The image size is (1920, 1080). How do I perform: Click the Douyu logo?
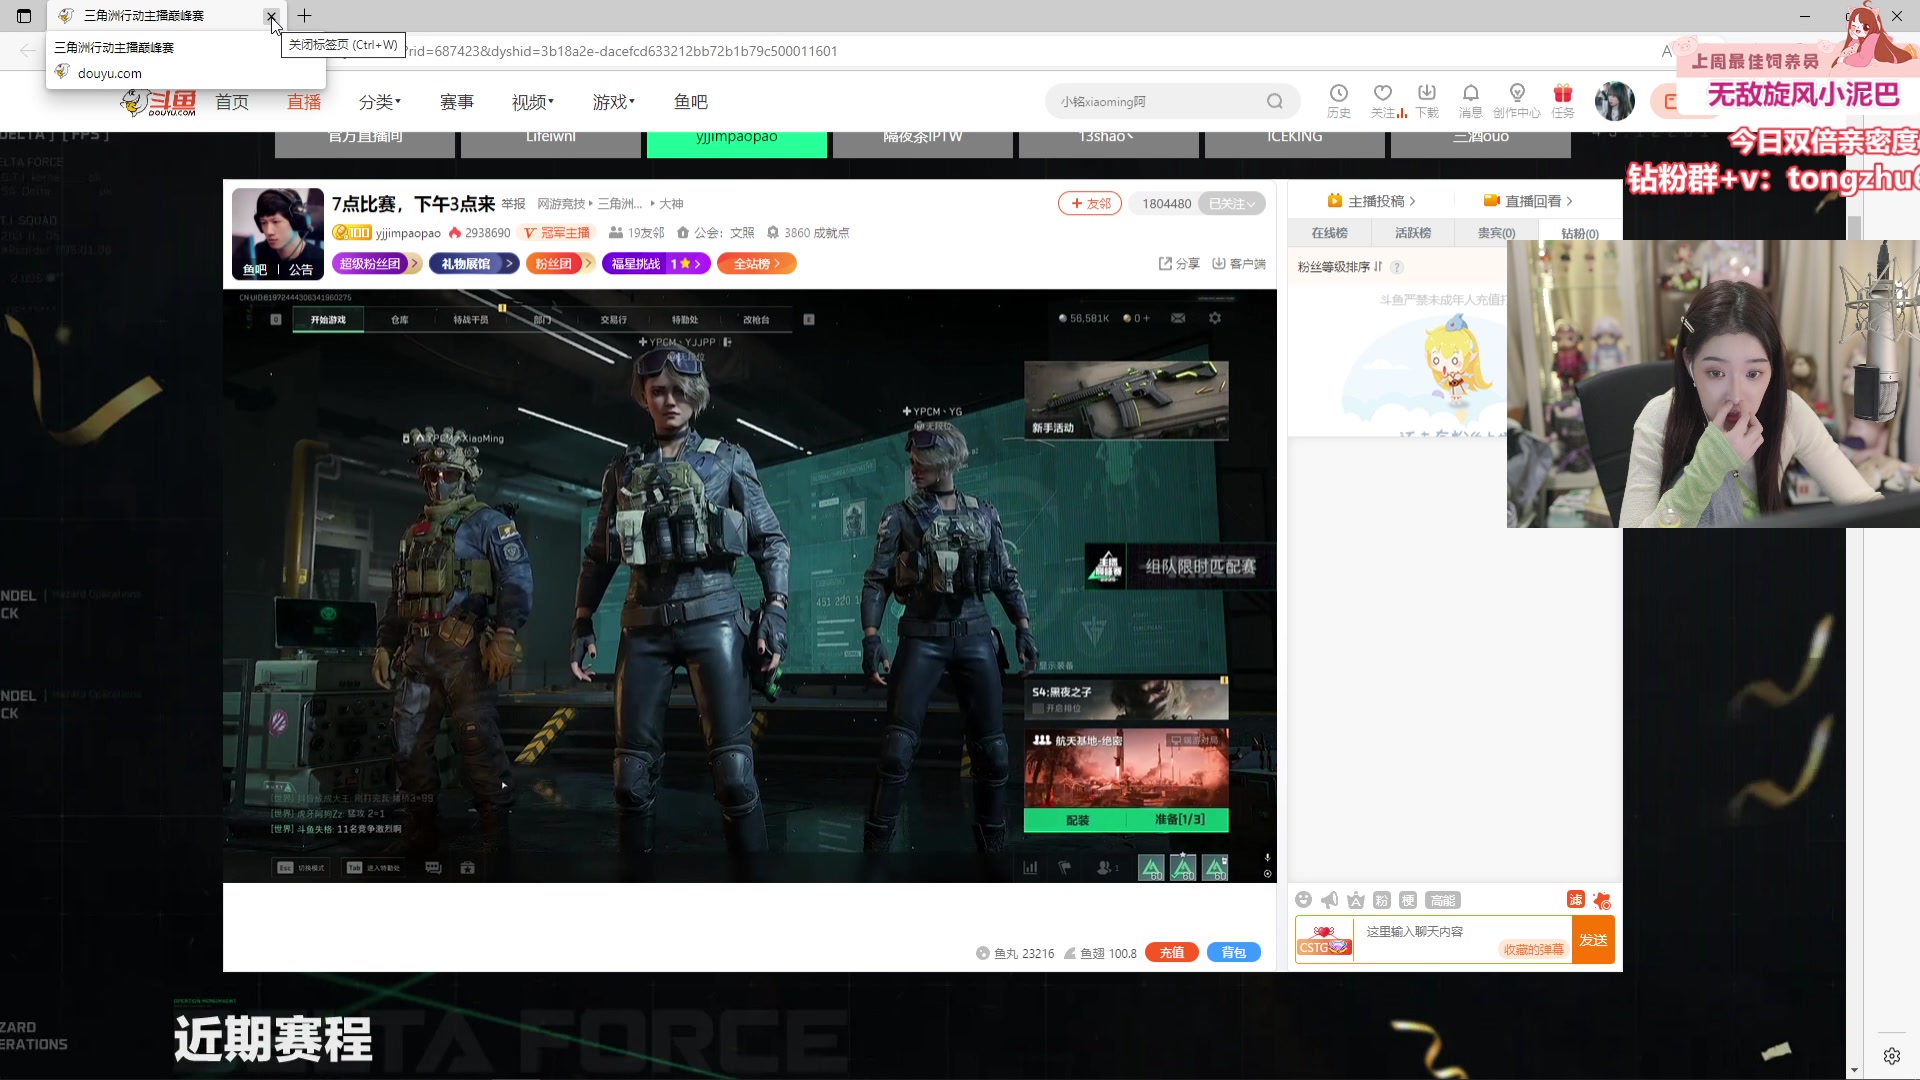click(159, 102)
